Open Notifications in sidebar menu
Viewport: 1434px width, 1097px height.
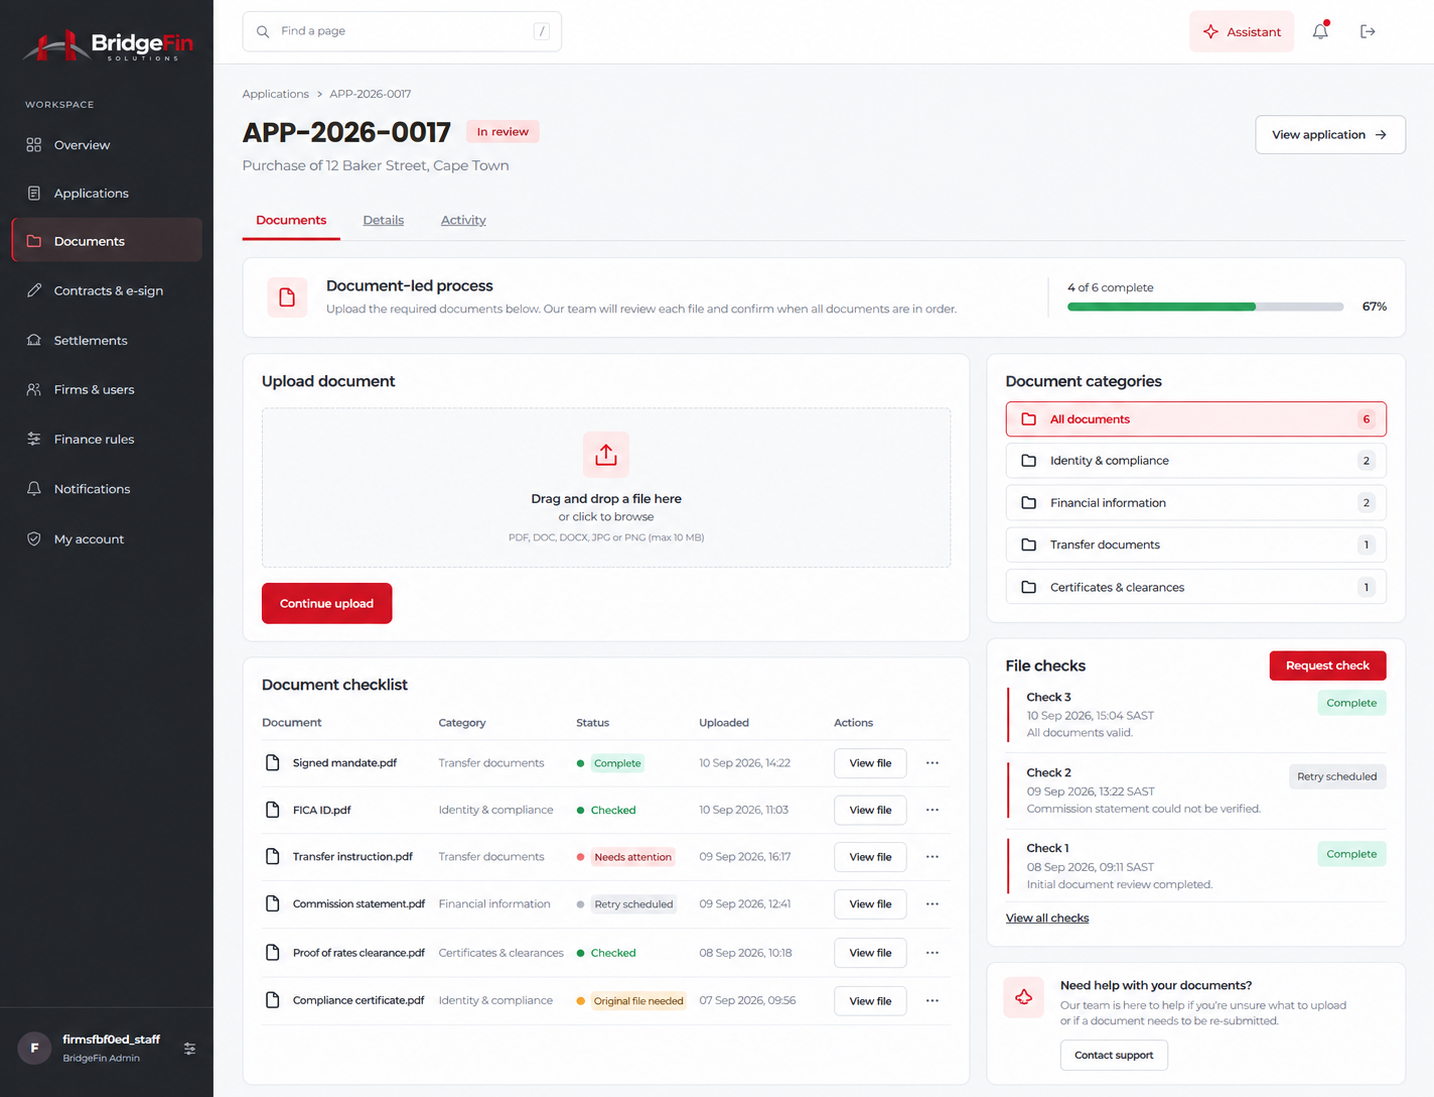(x=107, y=489)
